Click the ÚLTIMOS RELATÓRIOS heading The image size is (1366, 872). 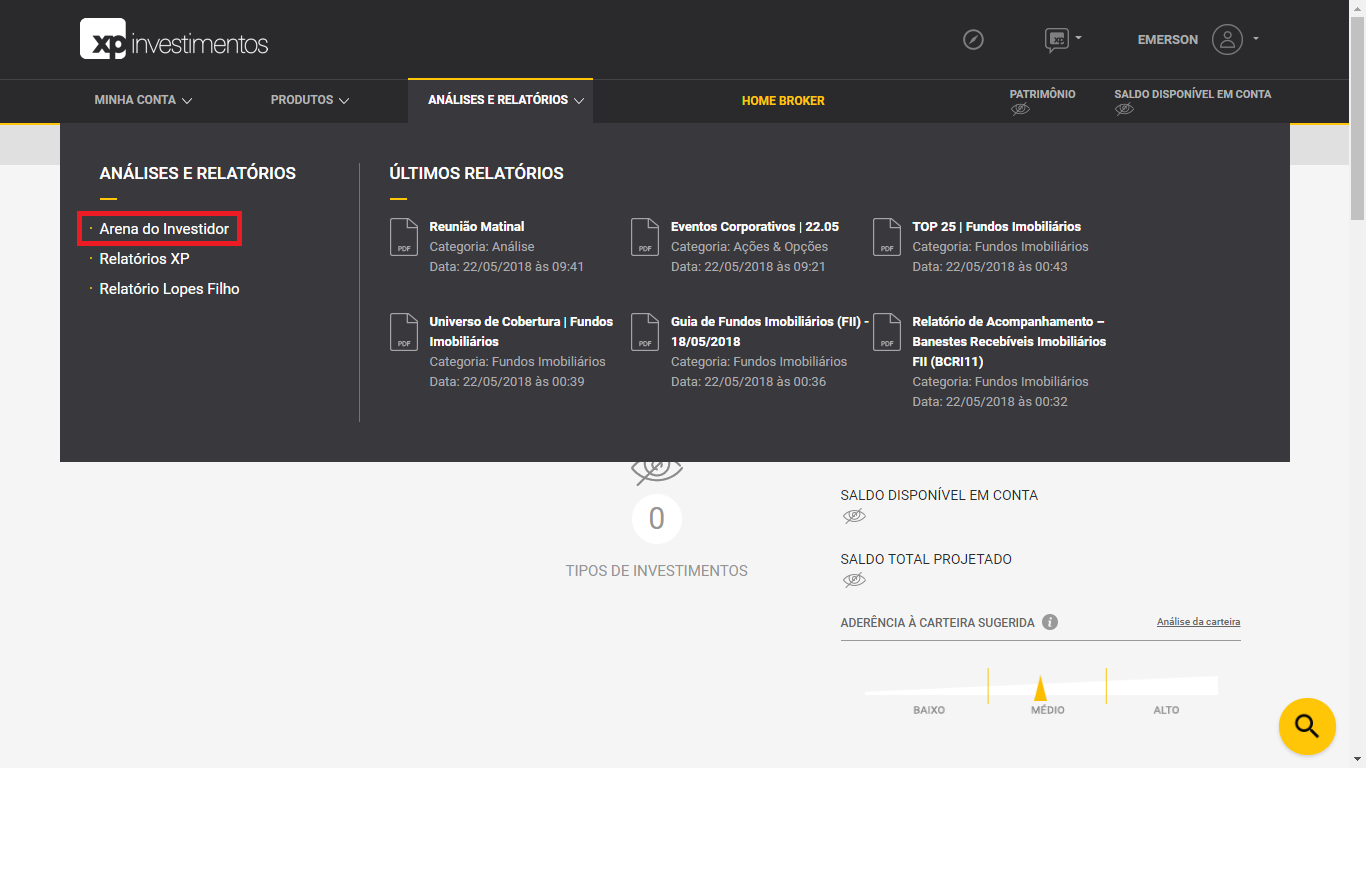tap(476, 173)
